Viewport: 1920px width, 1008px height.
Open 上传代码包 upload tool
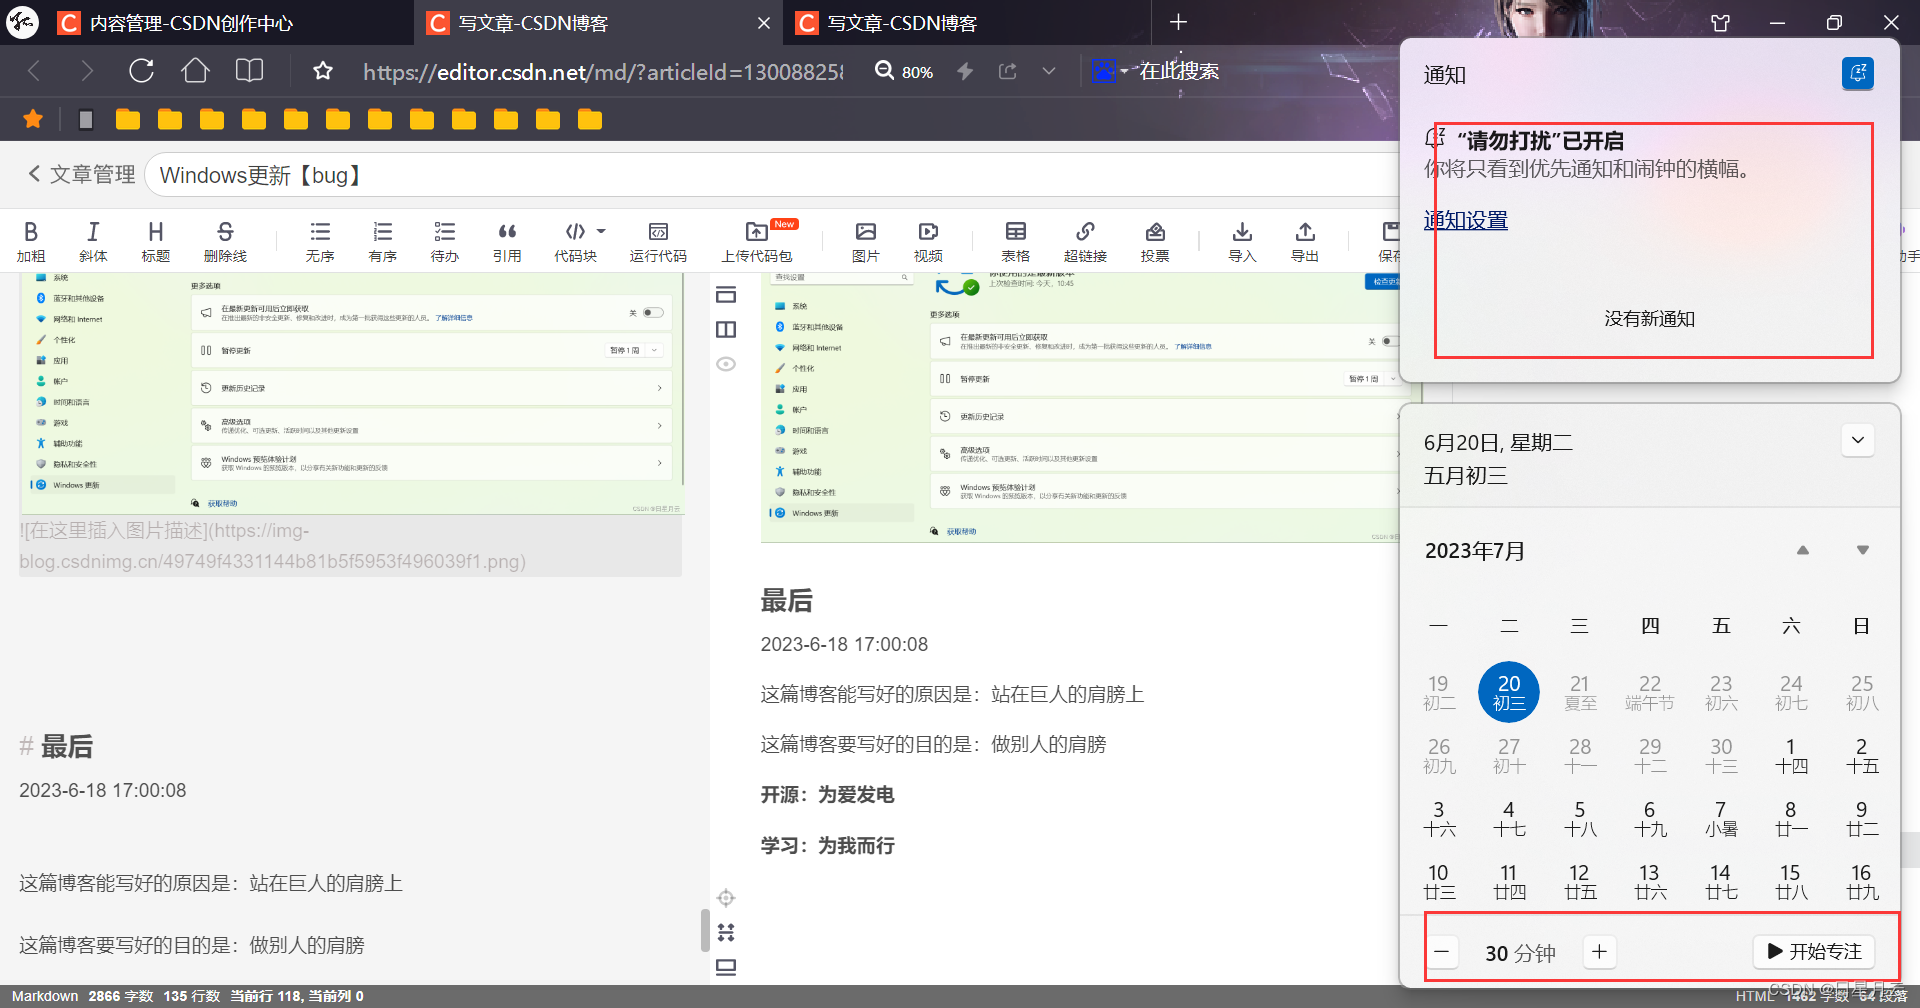757,242
